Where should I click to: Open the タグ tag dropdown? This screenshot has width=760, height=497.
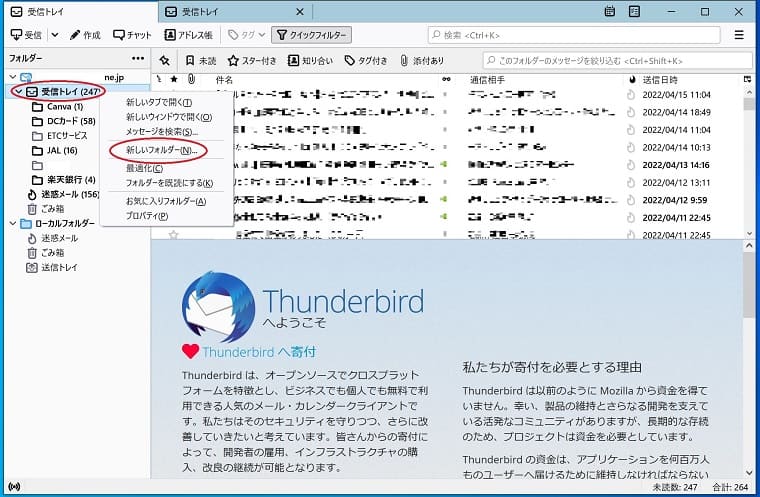tap(247, 35)
